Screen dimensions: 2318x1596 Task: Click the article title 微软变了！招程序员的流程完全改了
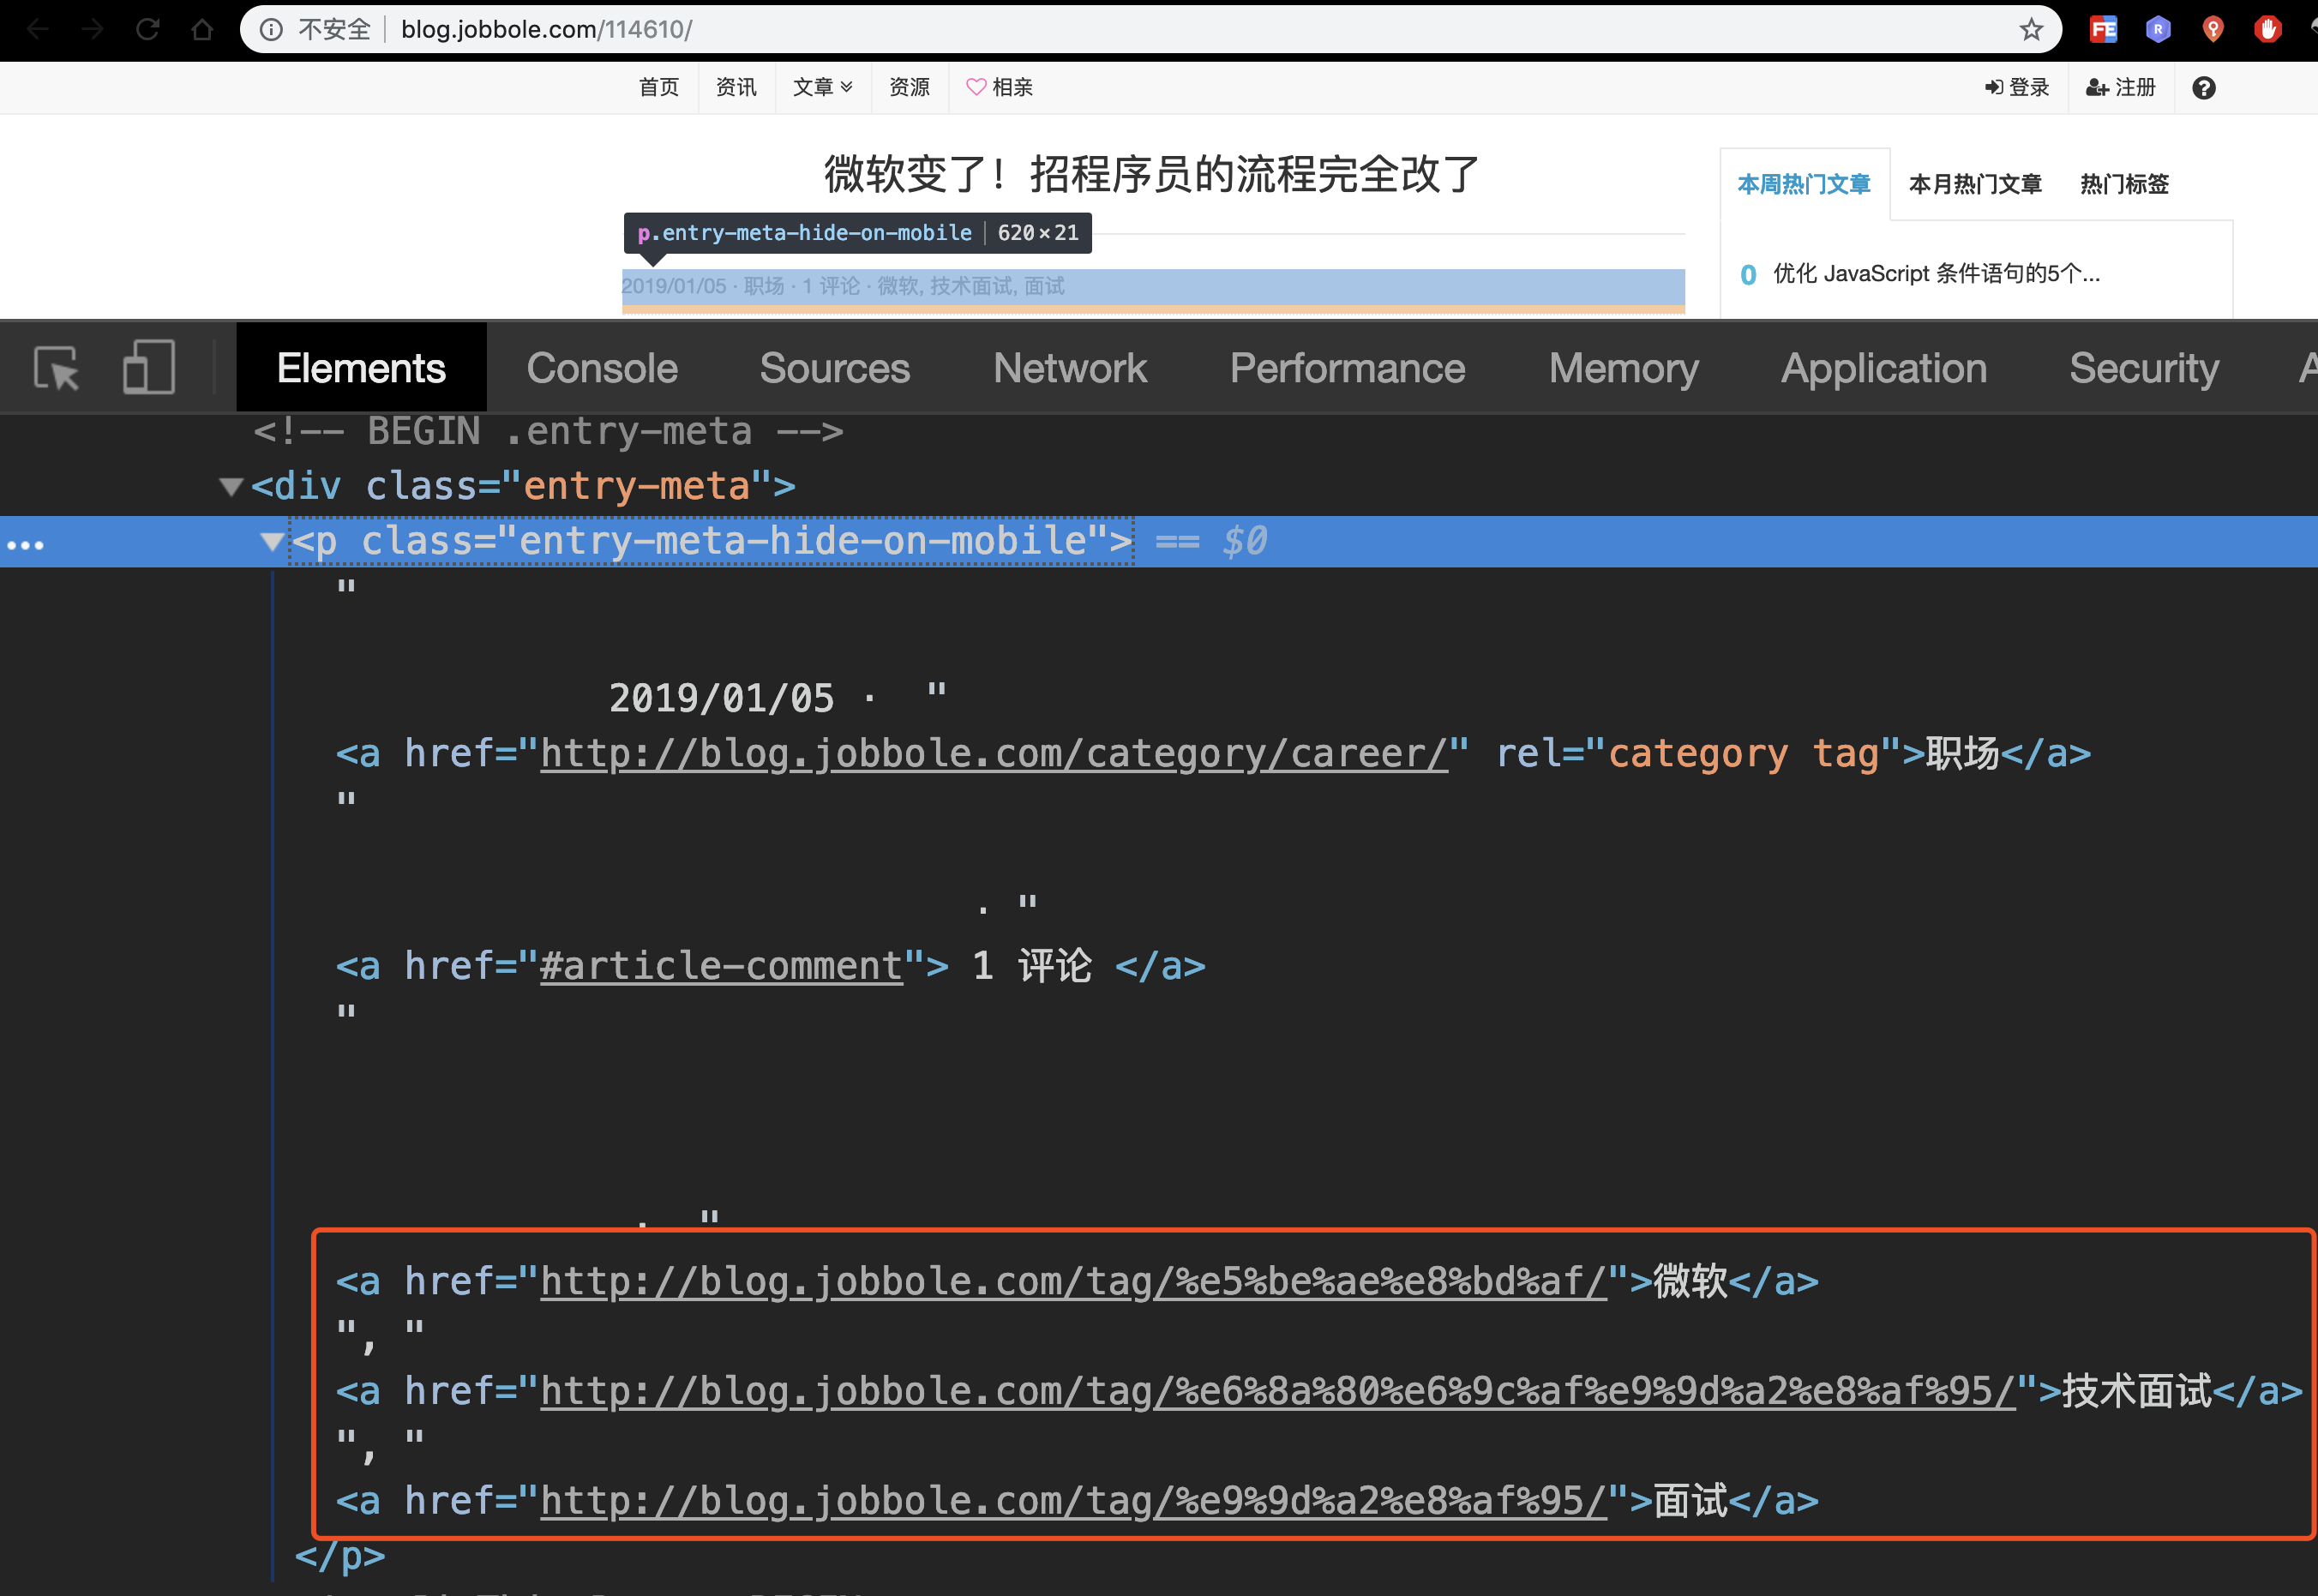pyautogui.click(x=1151, y=174)
